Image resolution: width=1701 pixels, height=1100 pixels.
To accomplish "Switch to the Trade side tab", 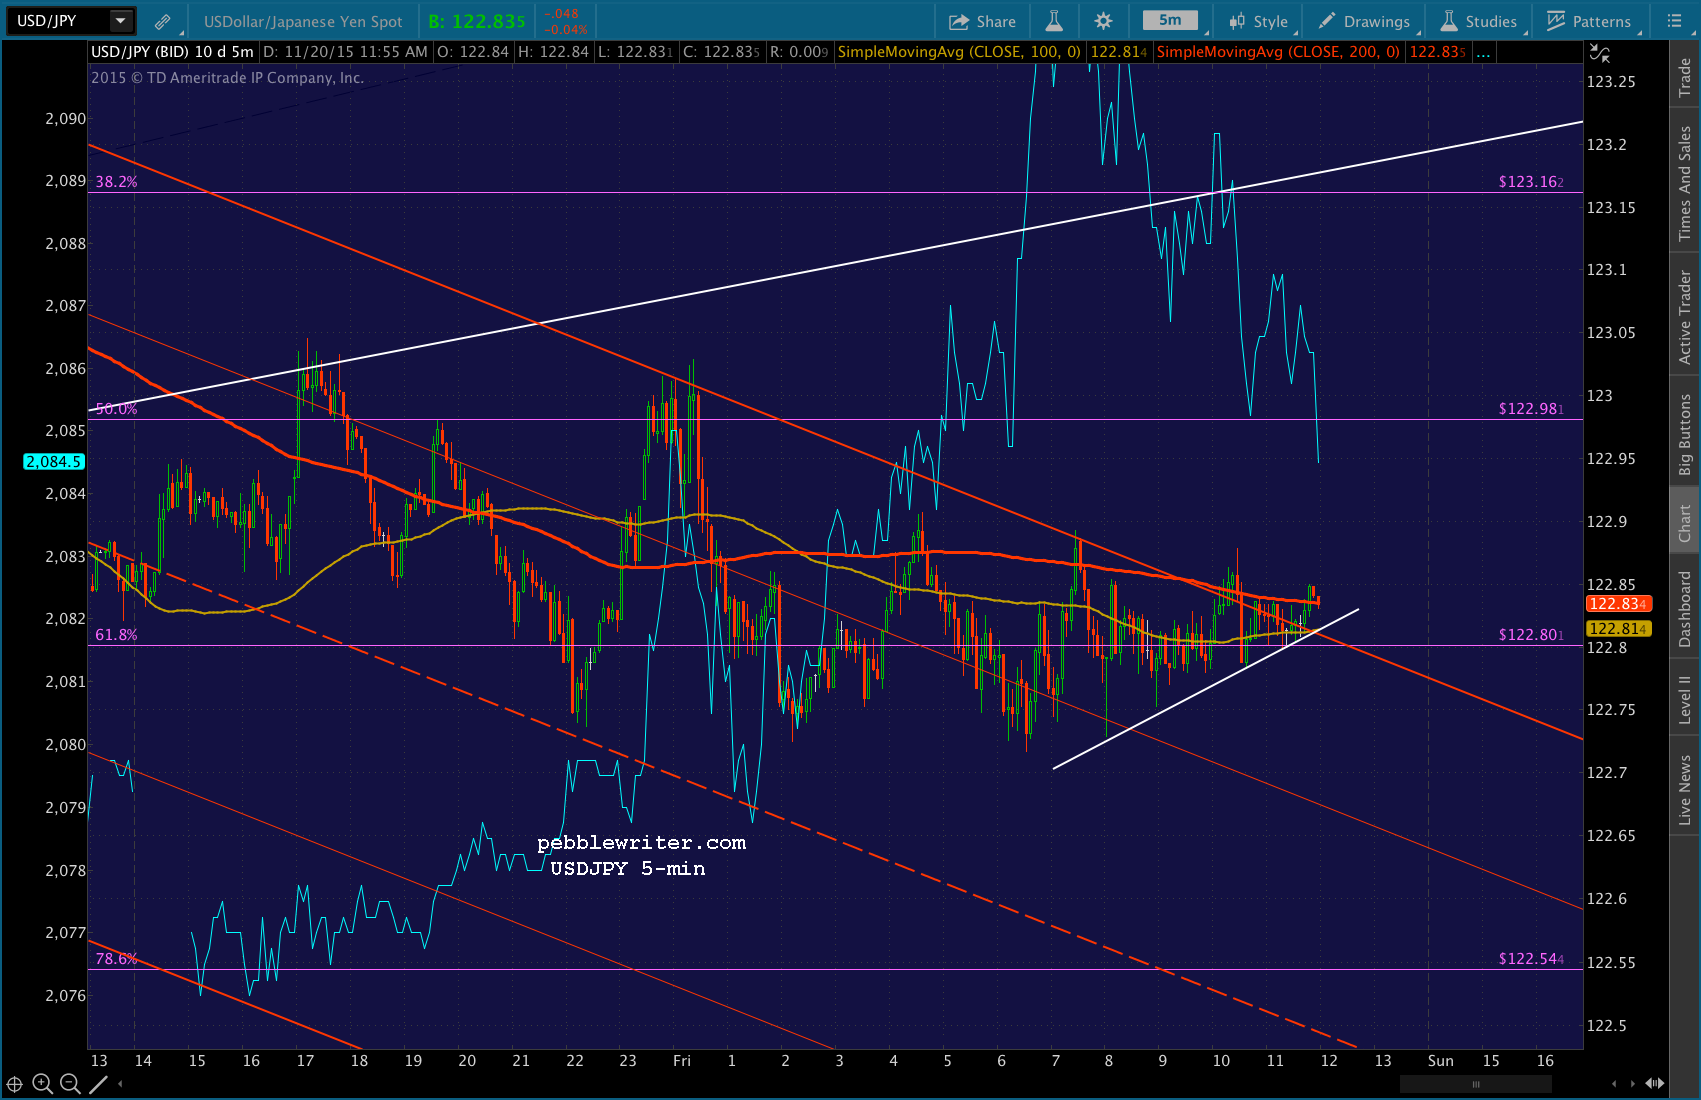I will (x=1685, y=76).
